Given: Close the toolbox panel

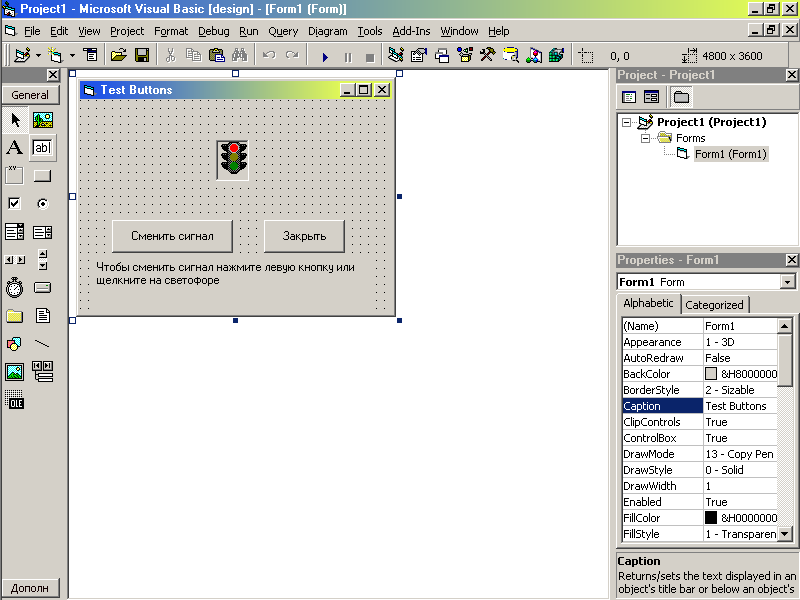Looking at the screenshot, I should pyautogui.click(x=53, y=75).
